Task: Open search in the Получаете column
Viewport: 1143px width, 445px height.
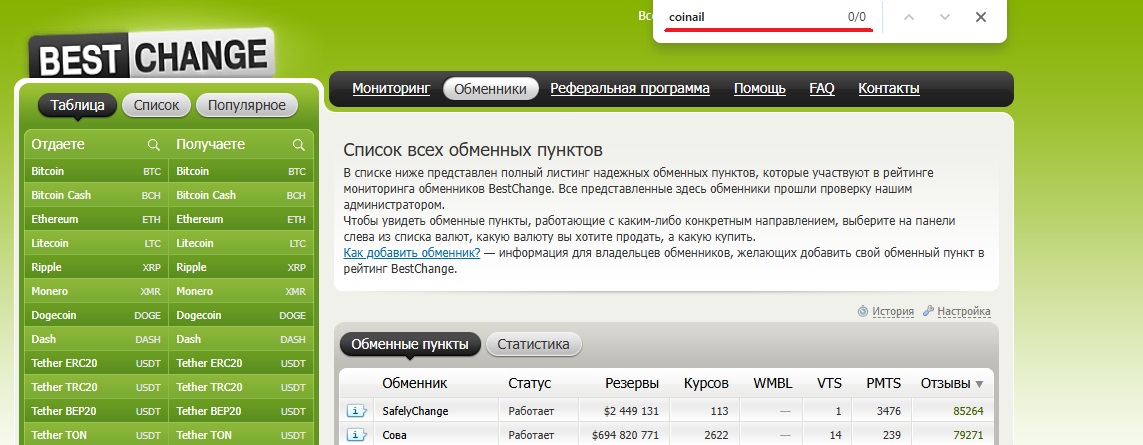Action: 298,144
